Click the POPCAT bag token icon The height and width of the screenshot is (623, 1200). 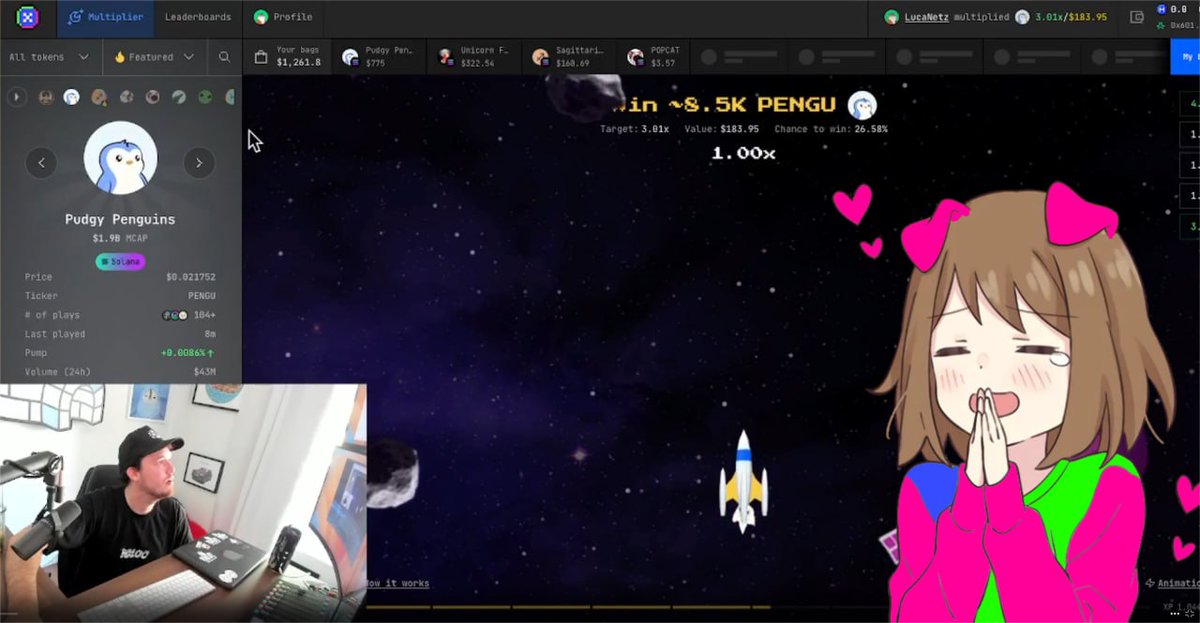[635, 57]
